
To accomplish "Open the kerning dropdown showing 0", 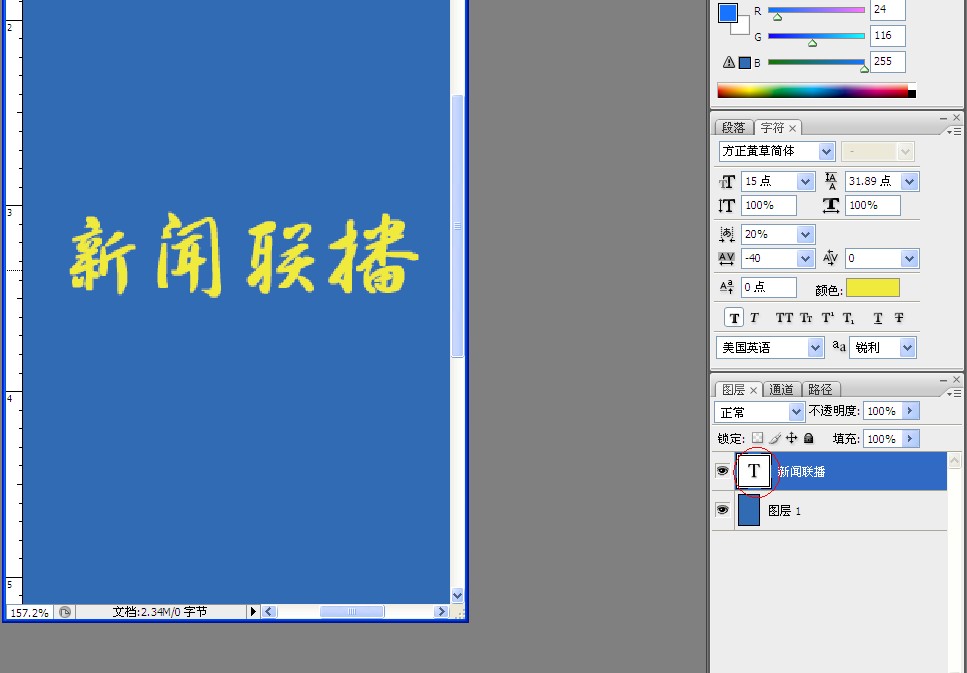I will [909, 258].
